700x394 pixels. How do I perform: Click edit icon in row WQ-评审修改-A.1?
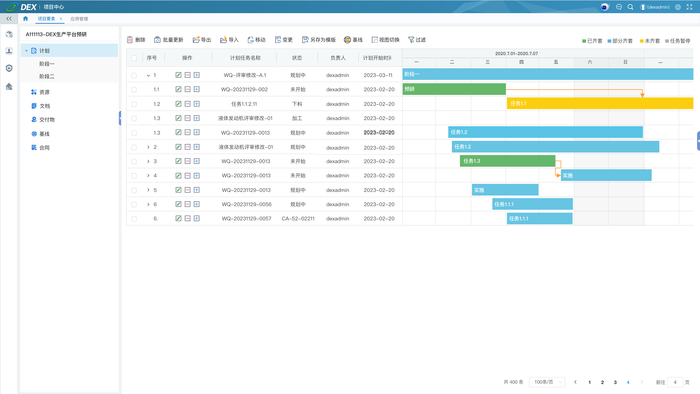178,75
